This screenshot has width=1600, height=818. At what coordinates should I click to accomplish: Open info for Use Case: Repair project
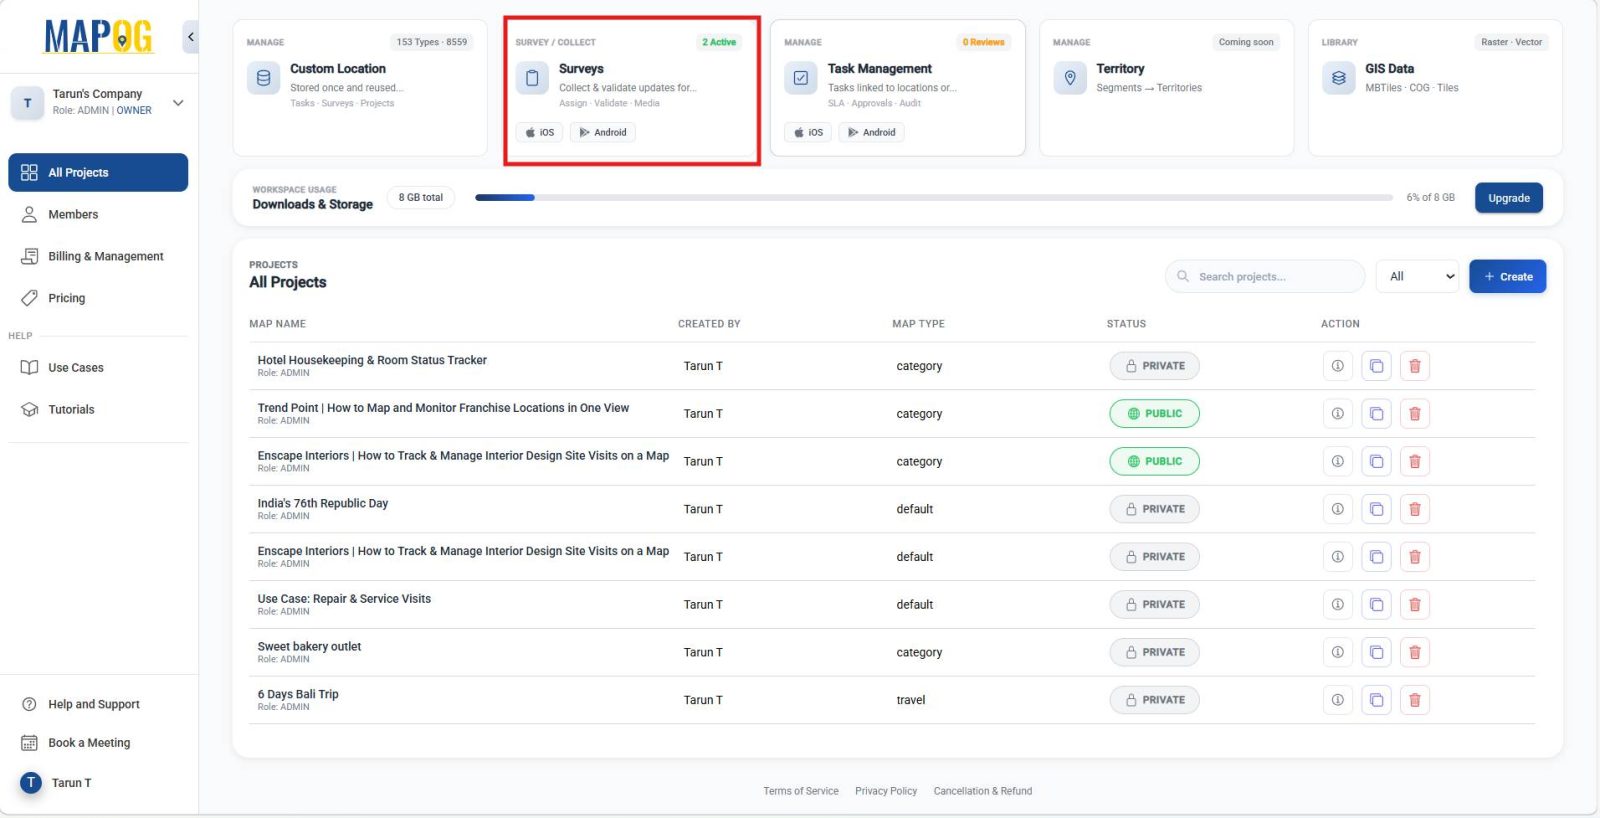point(1337,605)
